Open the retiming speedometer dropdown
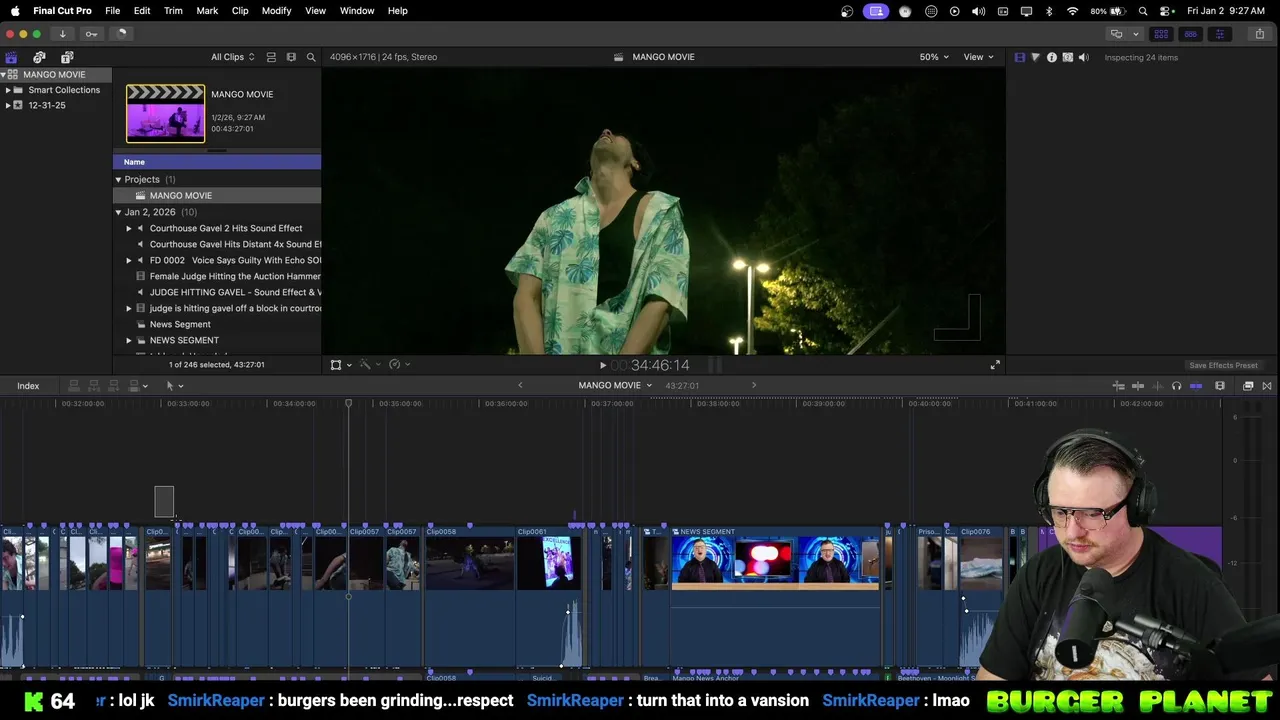The width and height of the screenshot is (1280, 720). click(x=399, y=365)
